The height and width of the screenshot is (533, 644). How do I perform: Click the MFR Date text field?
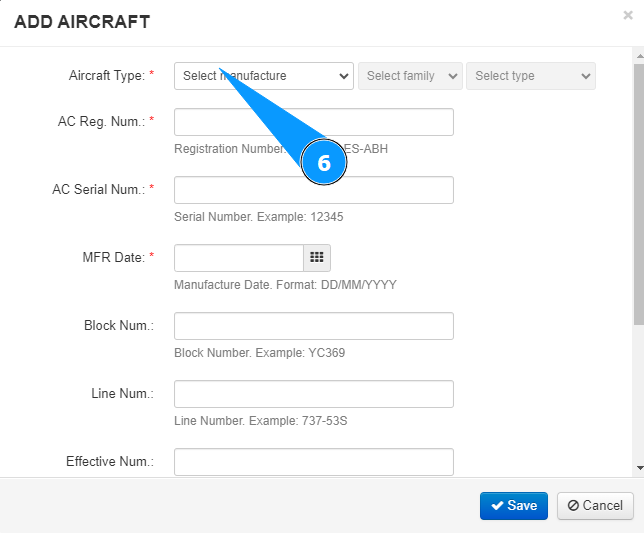click(x=239, y=257)
